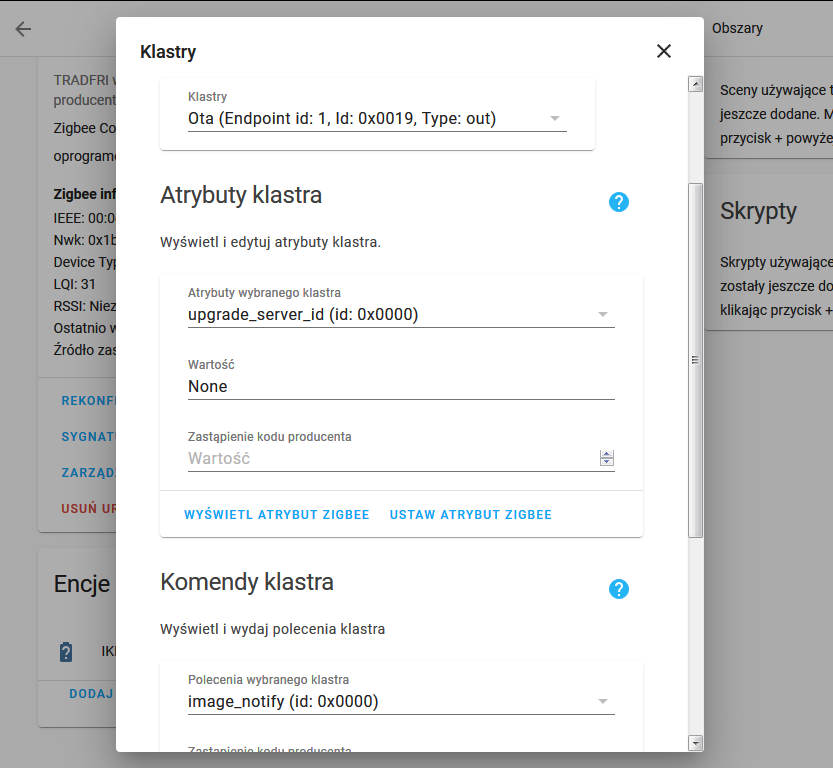
Task: Expand the image_notify command dropdown
Action: tap(401, 702)
